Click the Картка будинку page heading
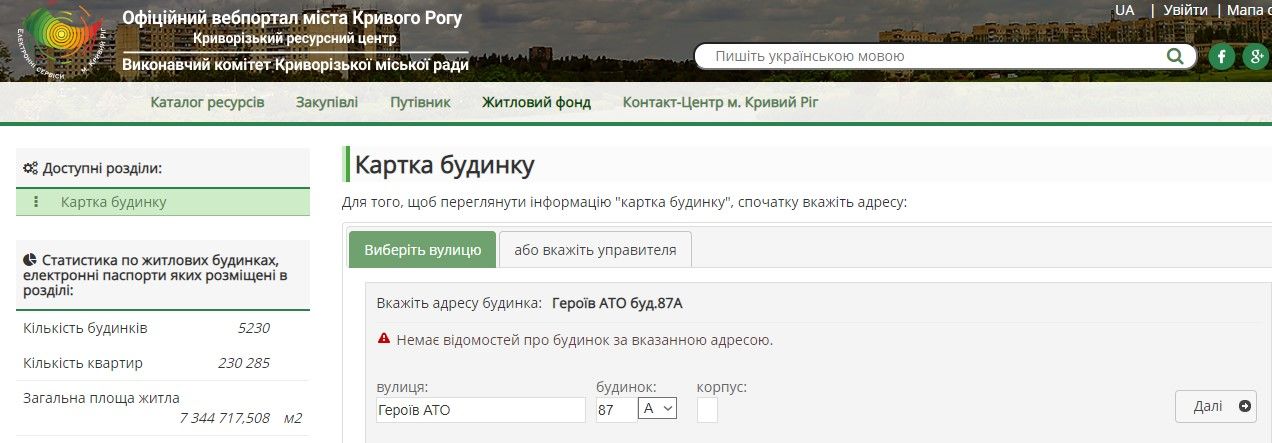The width and height of the screenshot is (1272, 443). tap(445, 164)
